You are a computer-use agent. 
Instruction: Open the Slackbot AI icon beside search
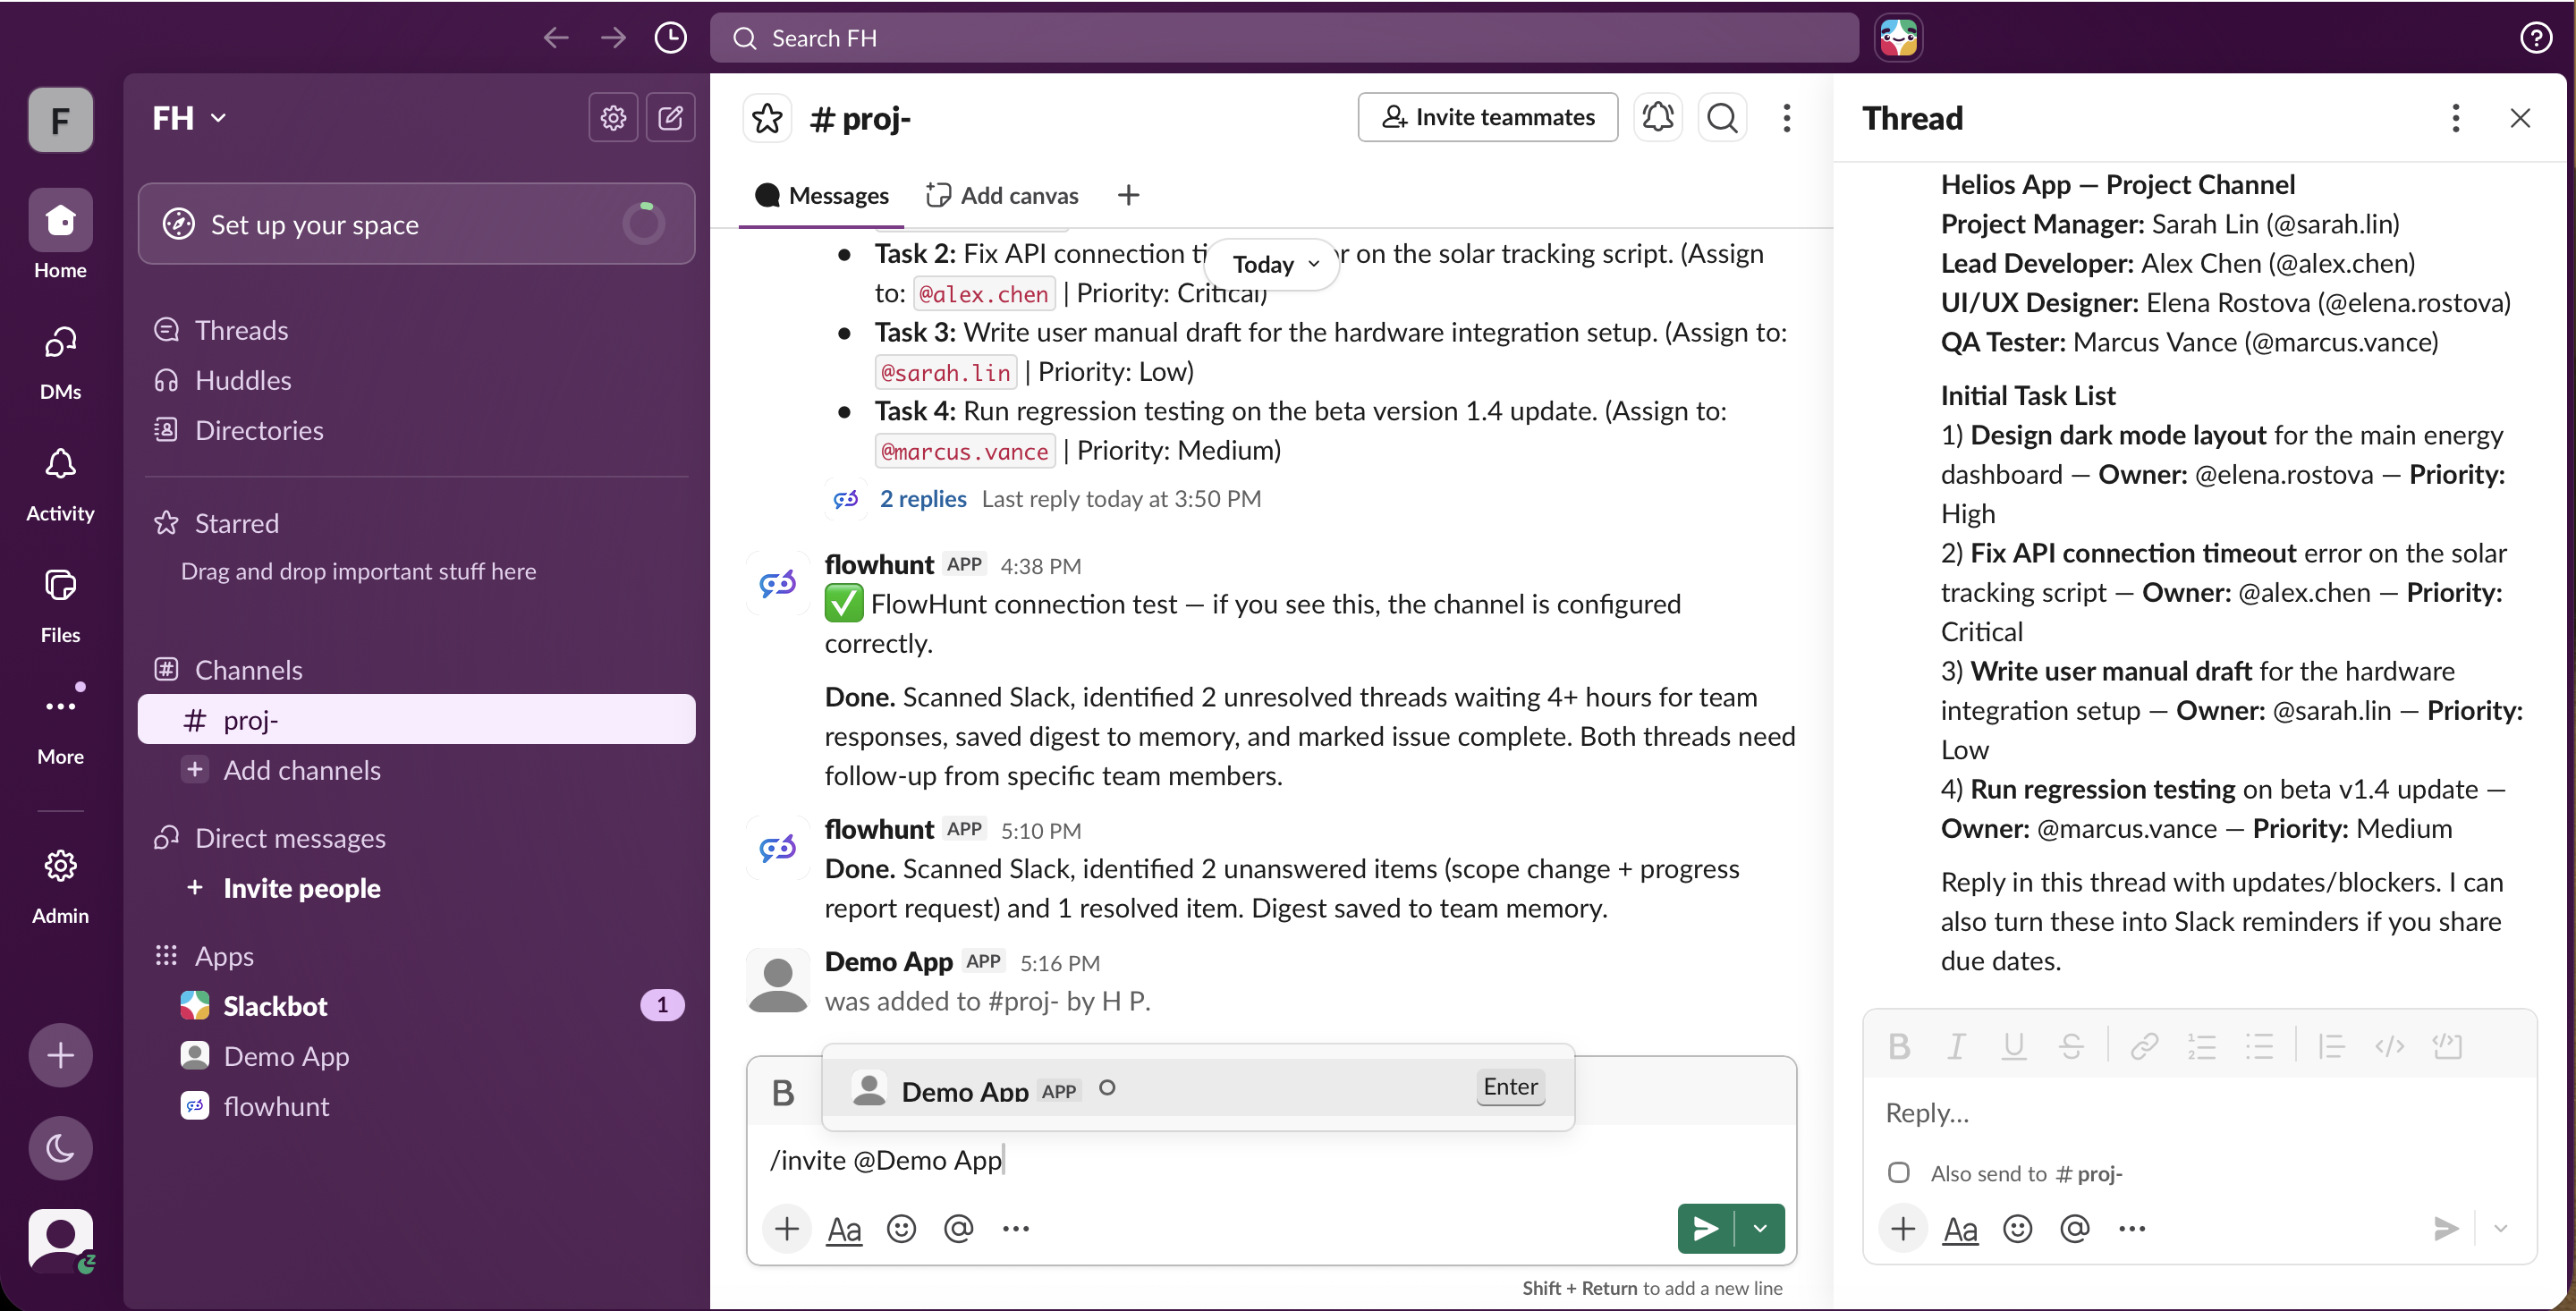click(1898, 38)
